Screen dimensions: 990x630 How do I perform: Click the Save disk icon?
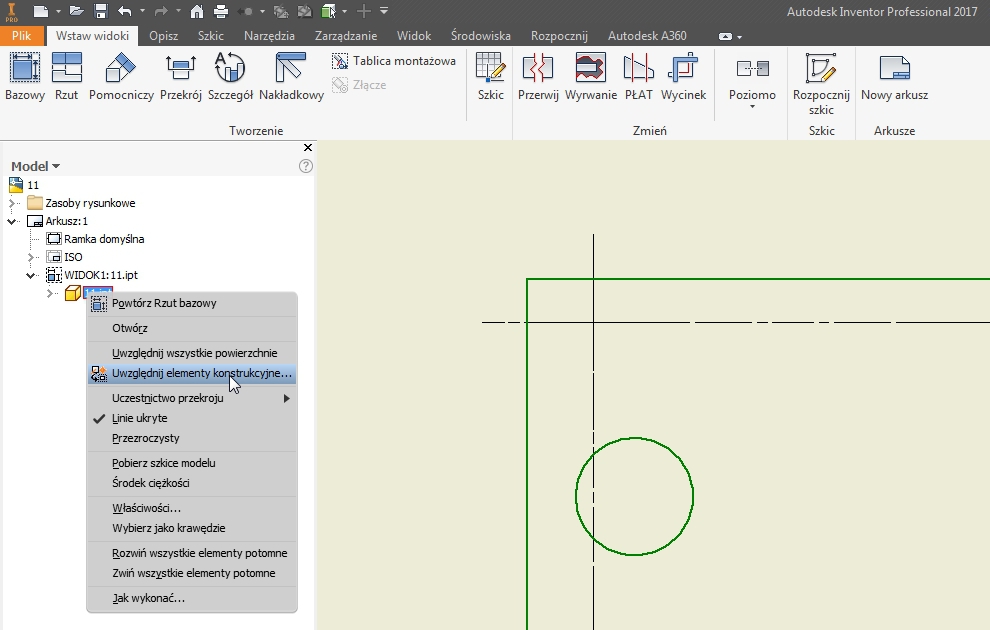point(100,11)
